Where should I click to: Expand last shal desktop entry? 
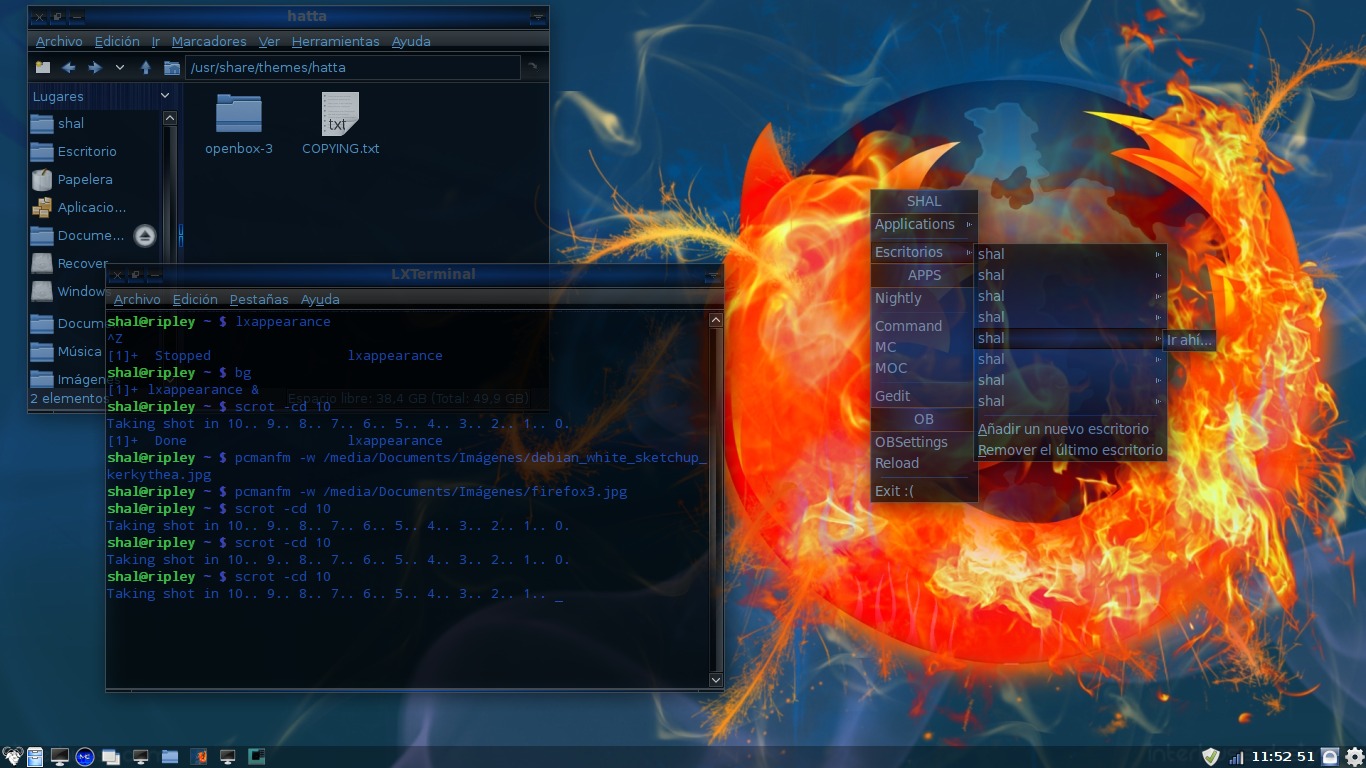(x=1070, y=401)
